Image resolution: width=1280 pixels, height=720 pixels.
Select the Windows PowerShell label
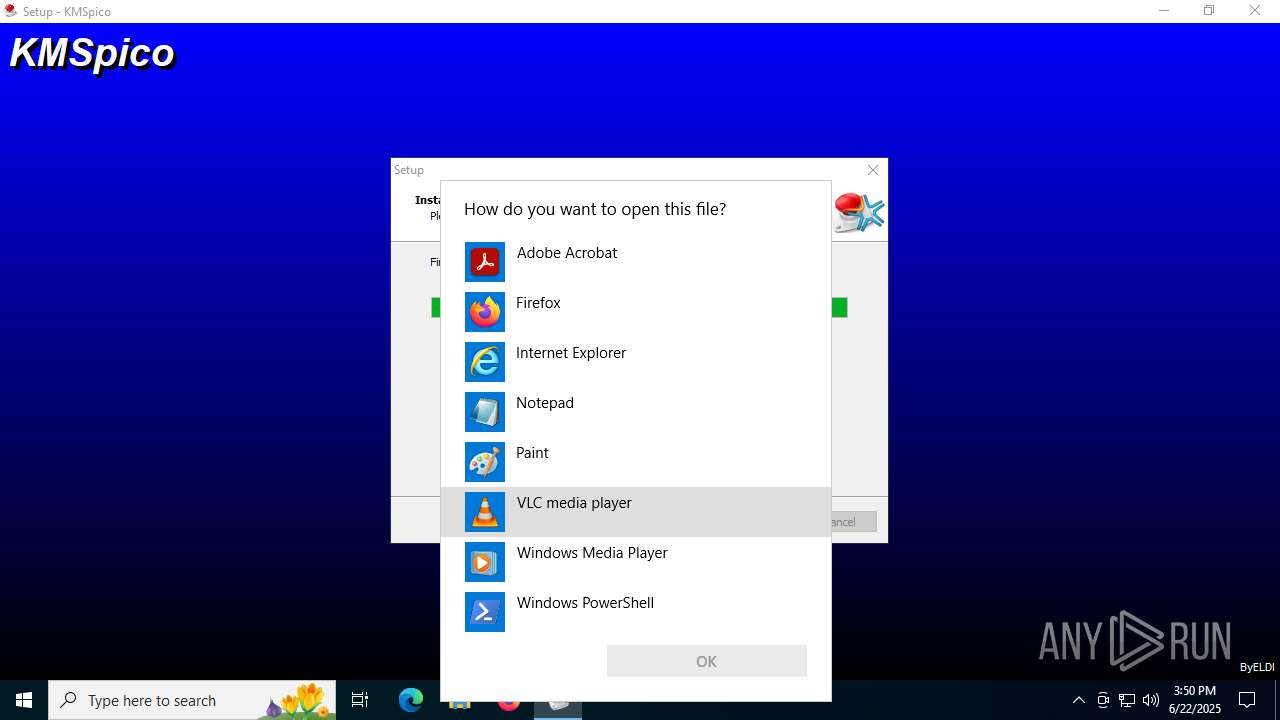[585, 603]
